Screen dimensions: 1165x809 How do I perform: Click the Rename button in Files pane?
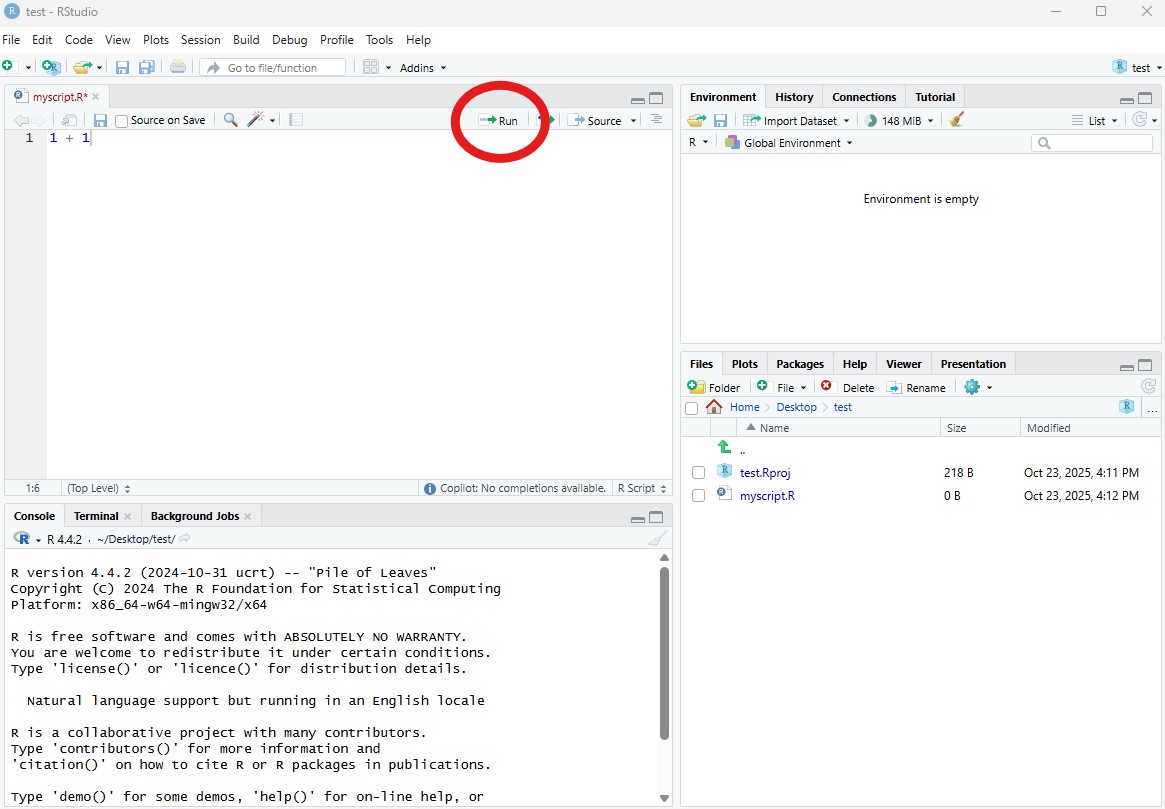pyautogui.click(x=916, y=388)
